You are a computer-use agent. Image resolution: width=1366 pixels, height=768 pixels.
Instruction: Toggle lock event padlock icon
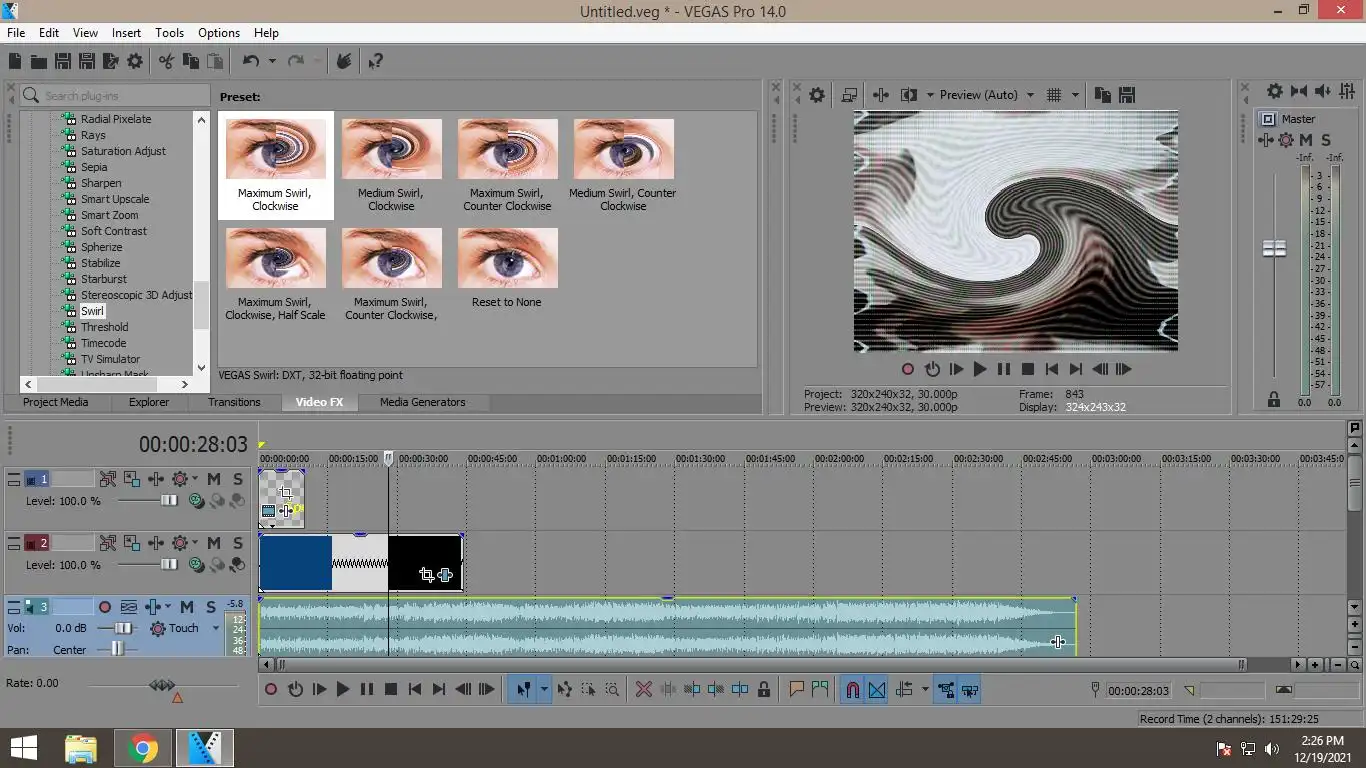point(764,689)
